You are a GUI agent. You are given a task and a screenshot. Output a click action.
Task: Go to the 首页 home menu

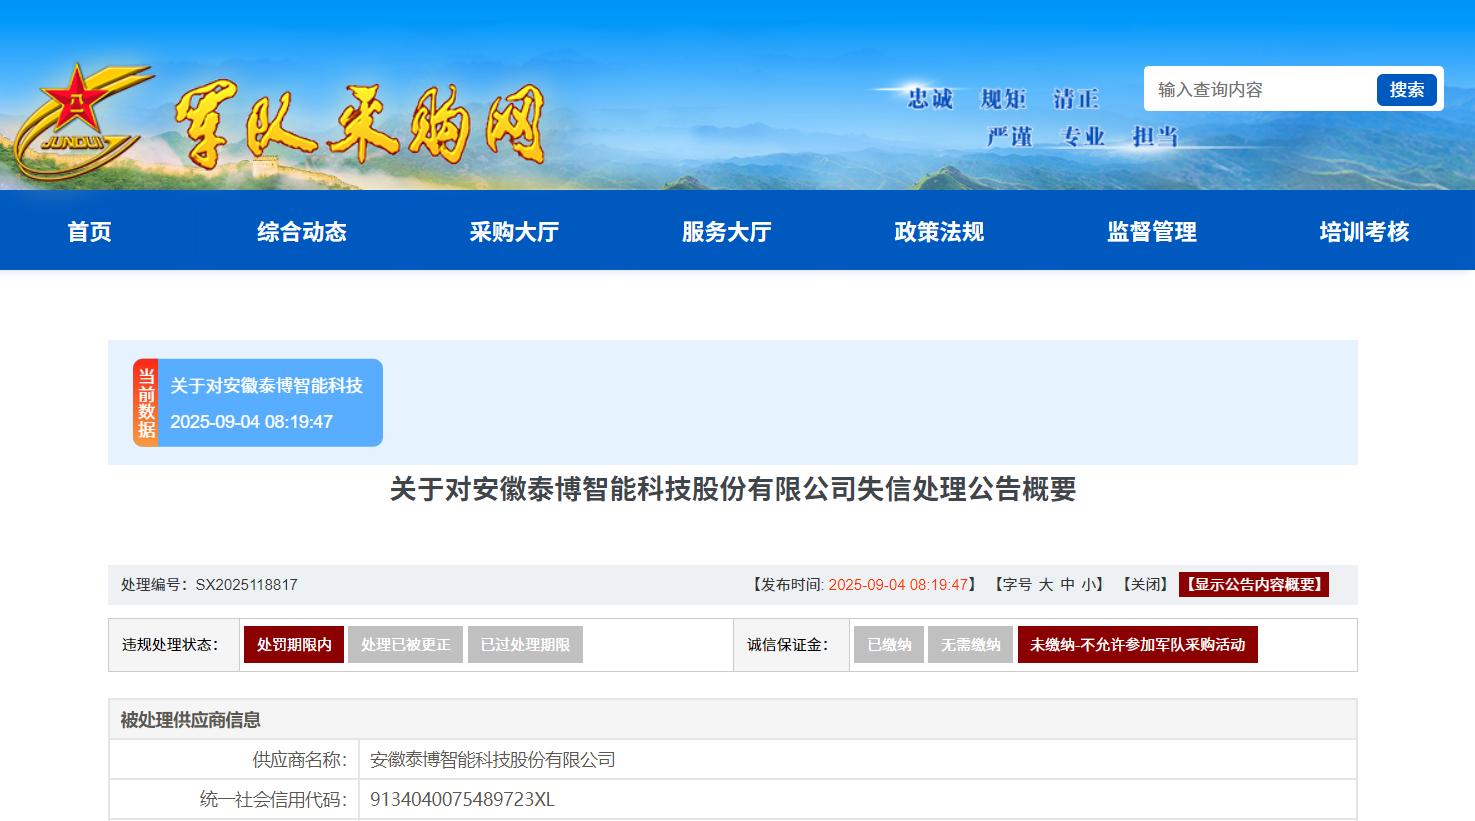coord(90,232)
